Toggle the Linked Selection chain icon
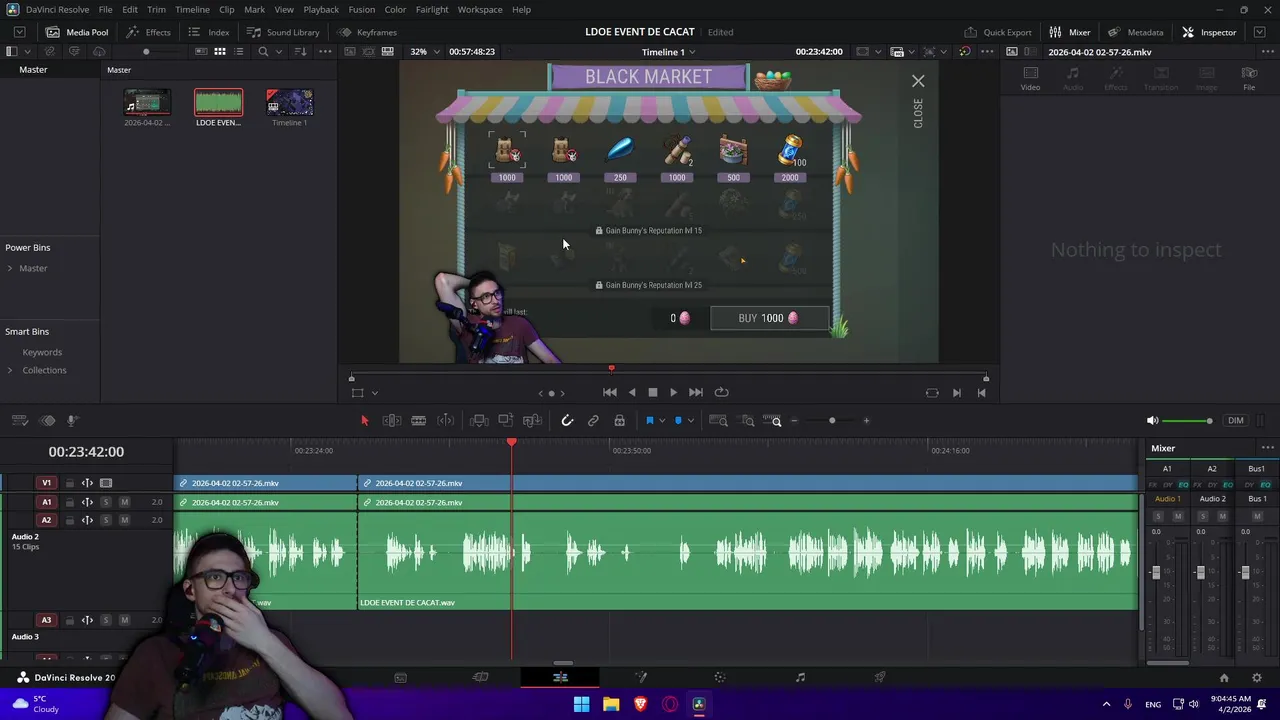Screen dimensions: 1280x720 pos(593,421)
